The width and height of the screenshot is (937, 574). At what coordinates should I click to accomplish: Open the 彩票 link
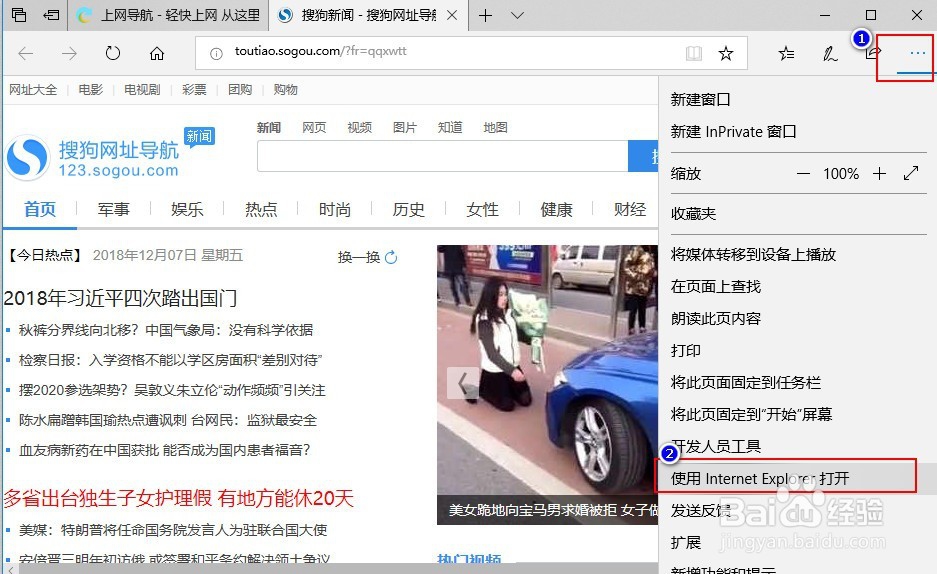(x=194, y=90)
